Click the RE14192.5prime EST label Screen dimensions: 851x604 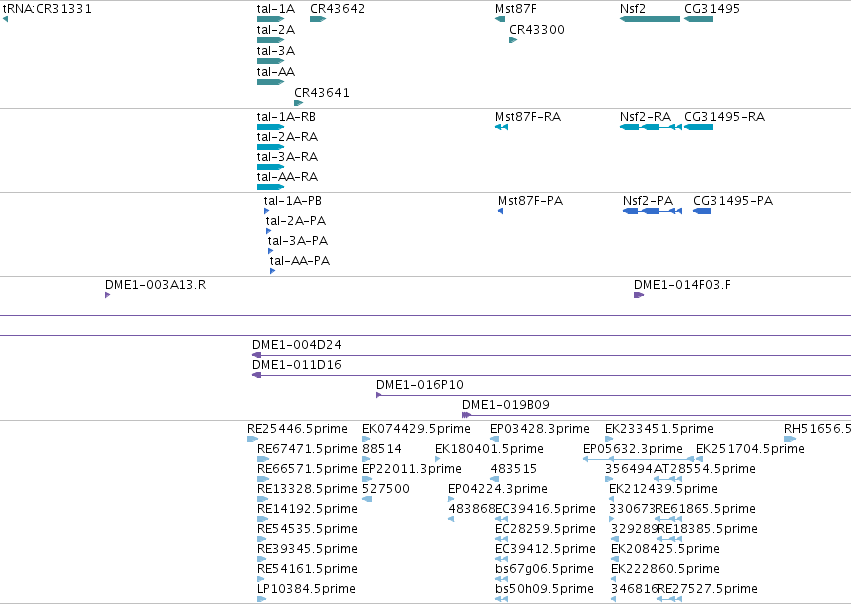[307, 509]
